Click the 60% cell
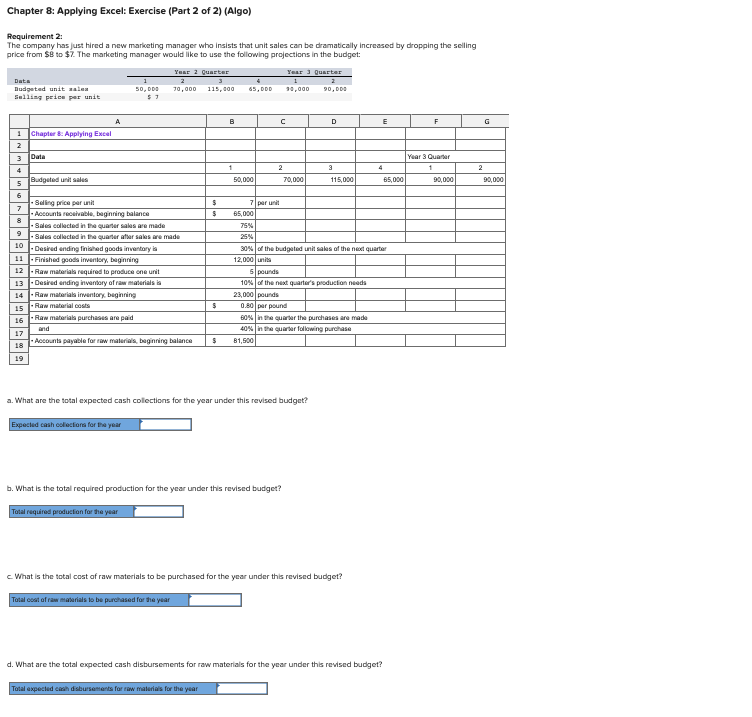The height and width of the screenshot is (717, 752). (231, 317)
